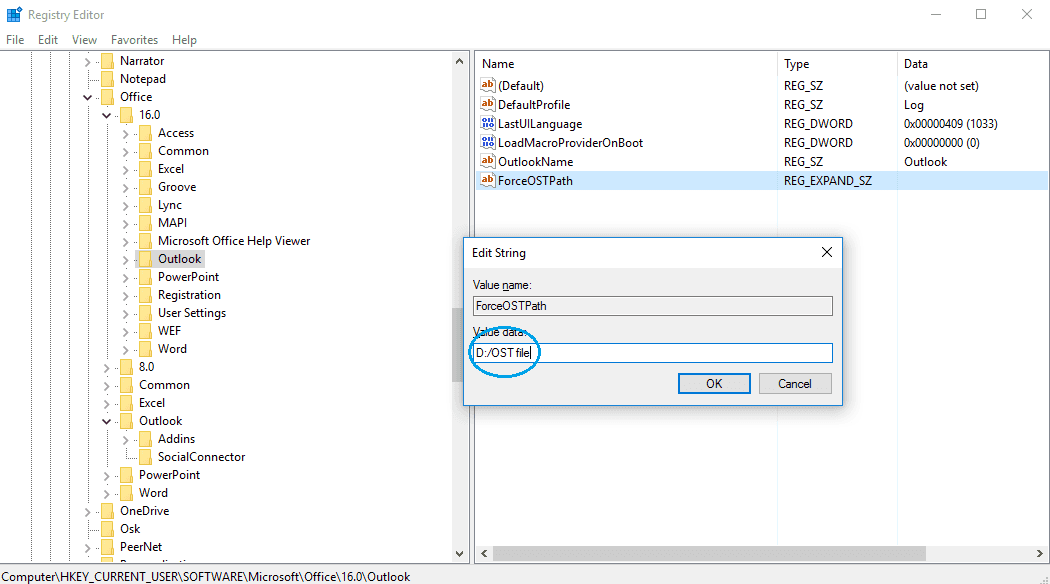Expand the User Settings key
The width and height of the screenshot is (1050, 584).
pyautogui.click(x=125, y=313)
